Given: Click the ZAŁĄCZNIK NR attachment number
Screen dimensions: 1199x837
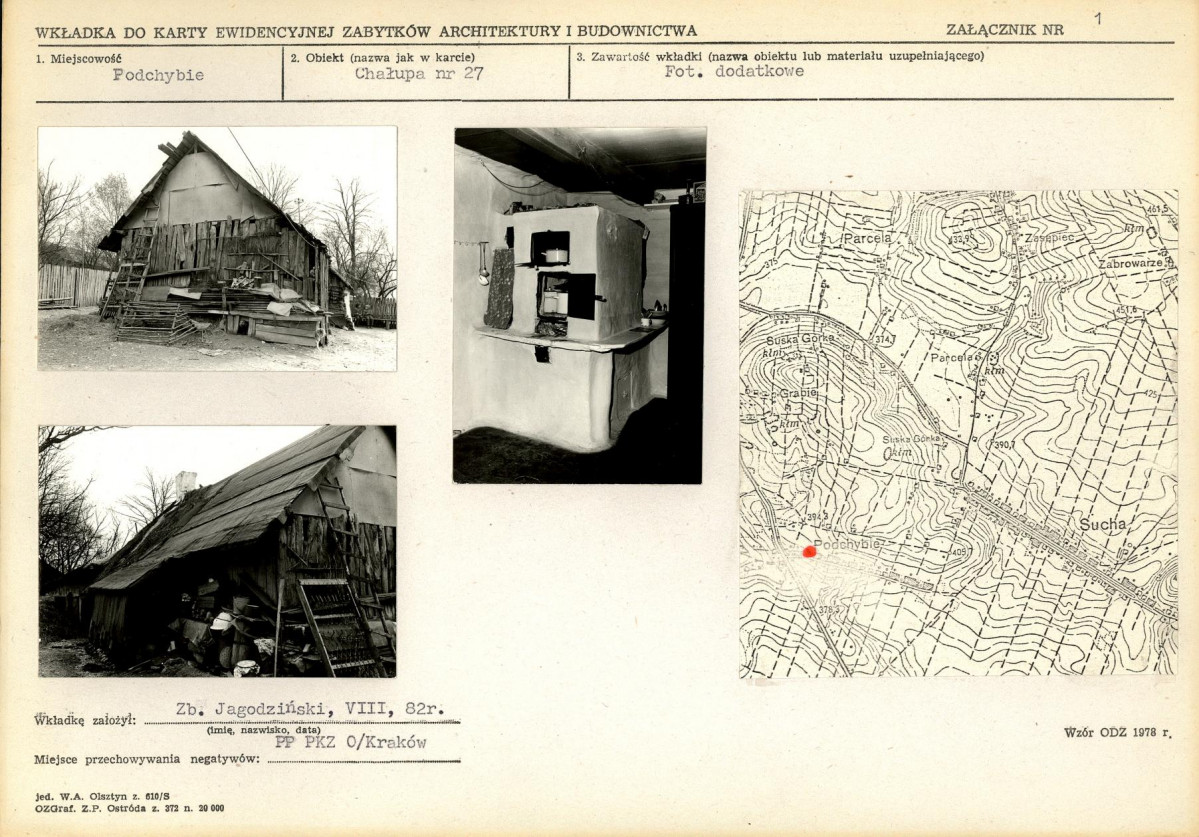Looking at the screenshot, I should [1099, 19].
